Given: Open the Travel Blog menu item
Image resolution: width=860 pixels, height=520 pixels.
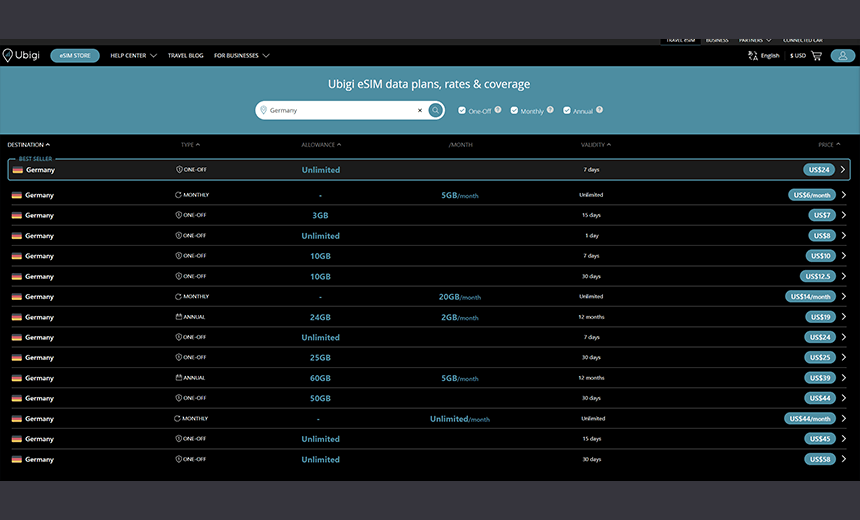Looking at the screenshot, I should pos(185,55).
